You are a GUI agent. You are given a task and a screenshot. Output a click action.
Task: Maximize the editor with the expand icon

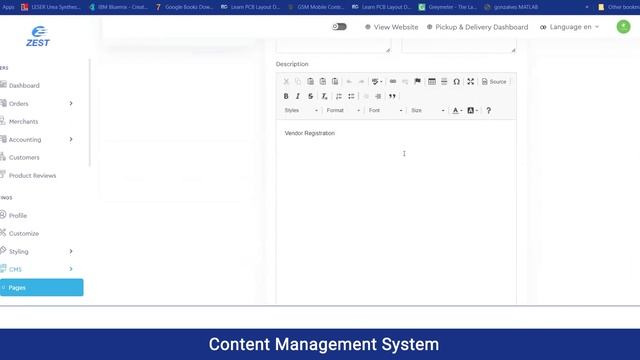pos(471,82)
